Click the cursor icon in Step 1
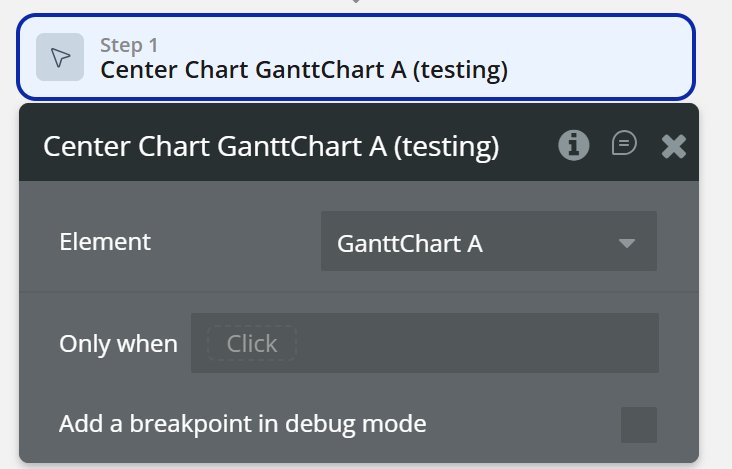This screenshot has width=732, height=469. [60, 58]
